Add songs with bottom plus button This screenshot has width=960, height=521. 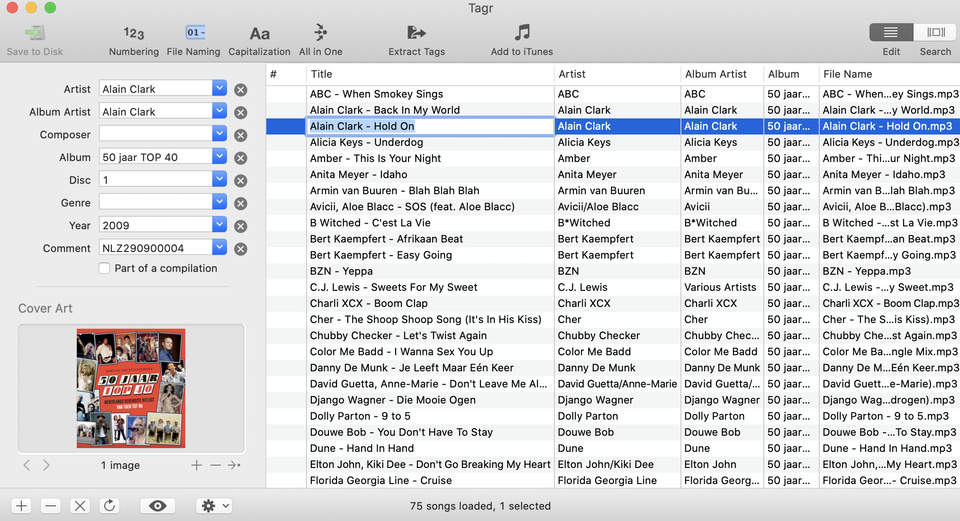(21, 506)
